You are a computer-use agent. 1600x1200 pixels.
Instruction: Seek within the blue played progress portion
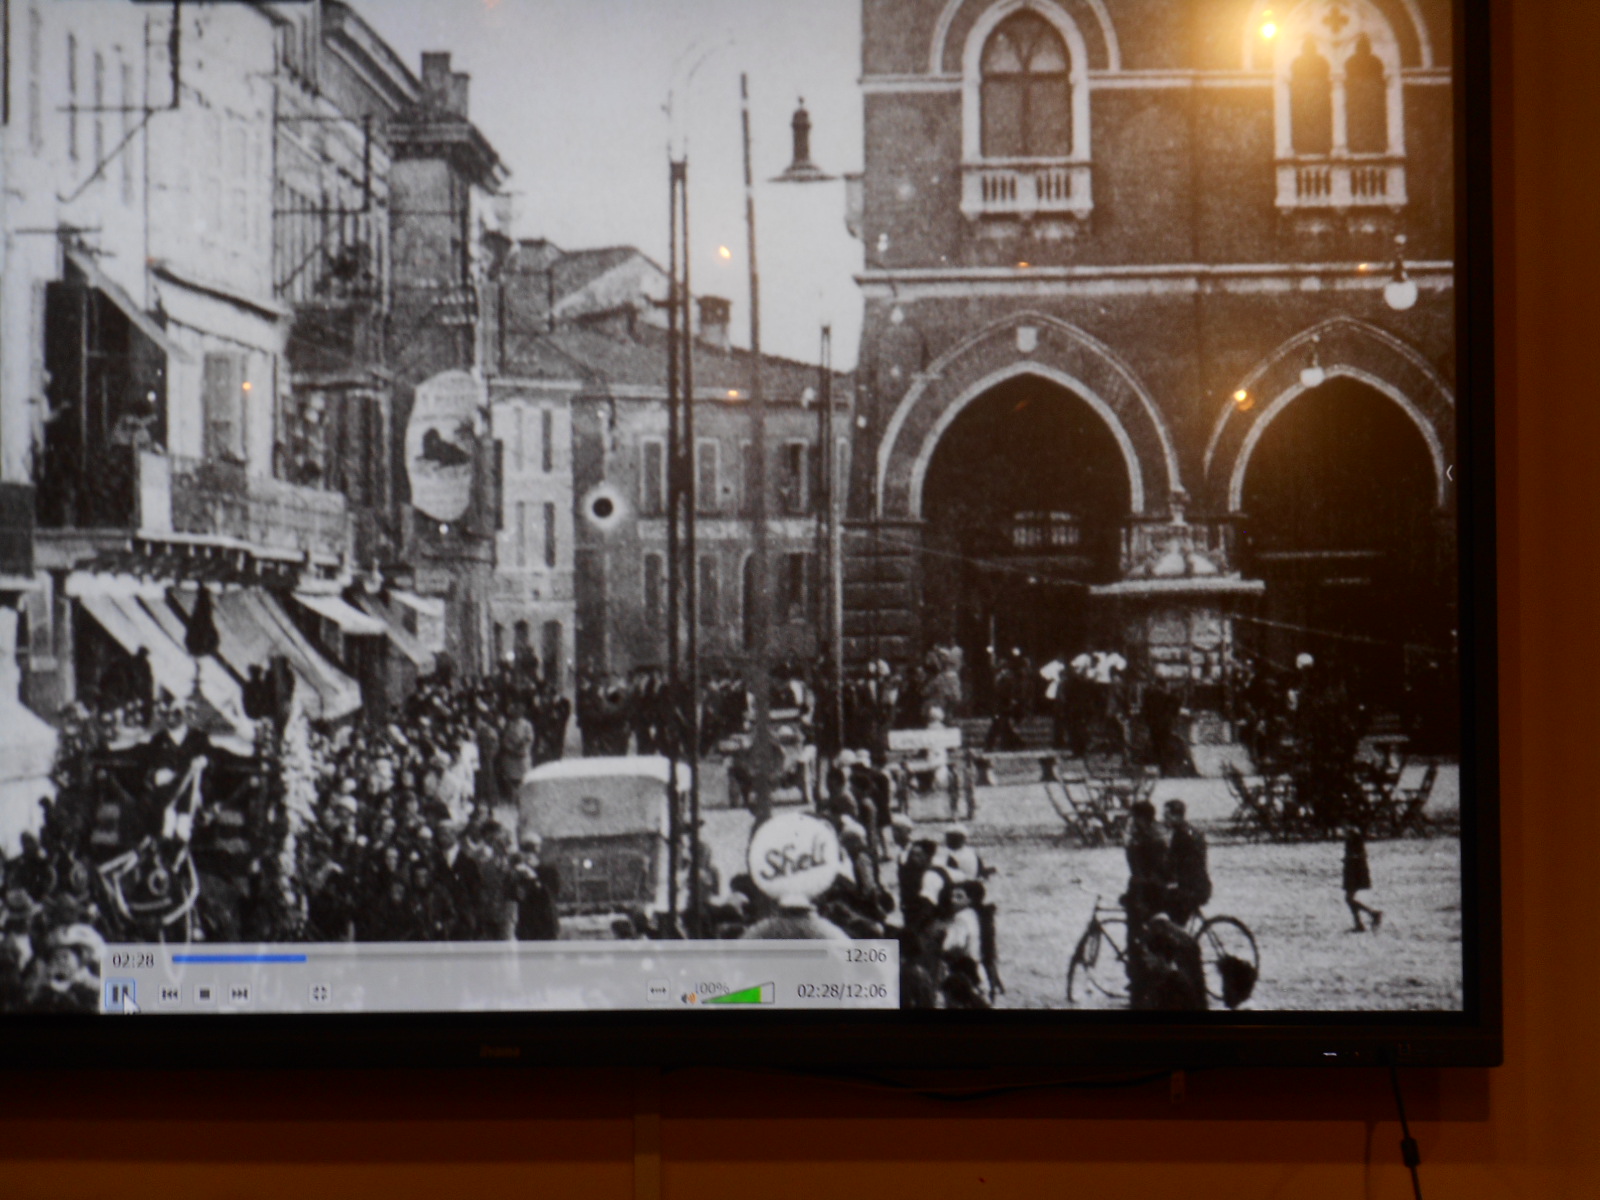tap(238, 958)
